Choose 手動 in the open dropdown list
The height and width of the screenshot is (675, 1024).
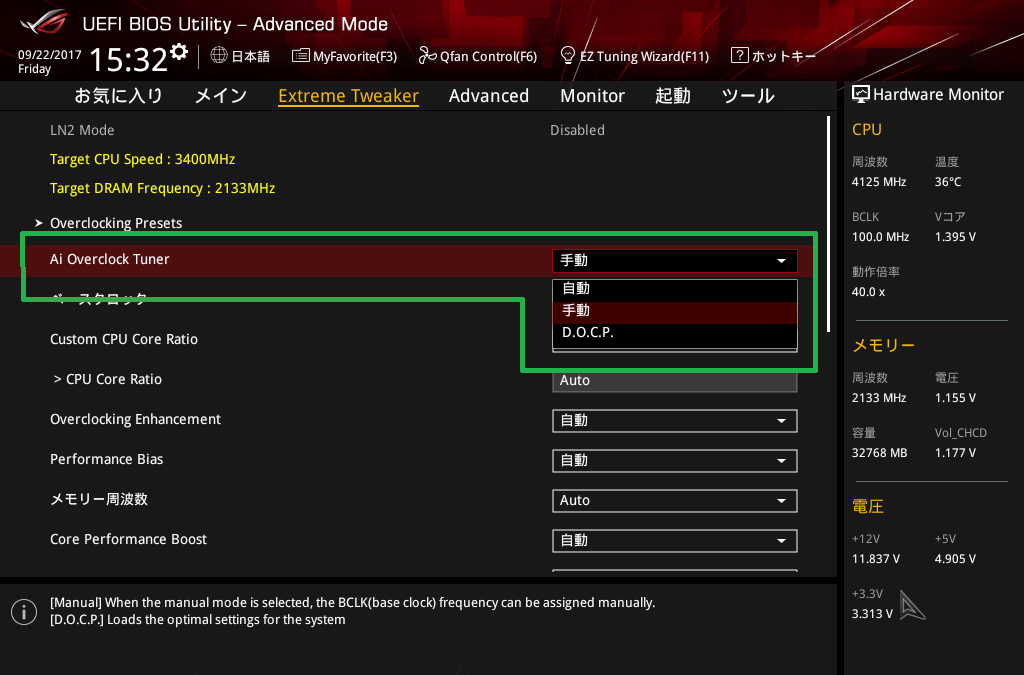[x=675, y=311]
